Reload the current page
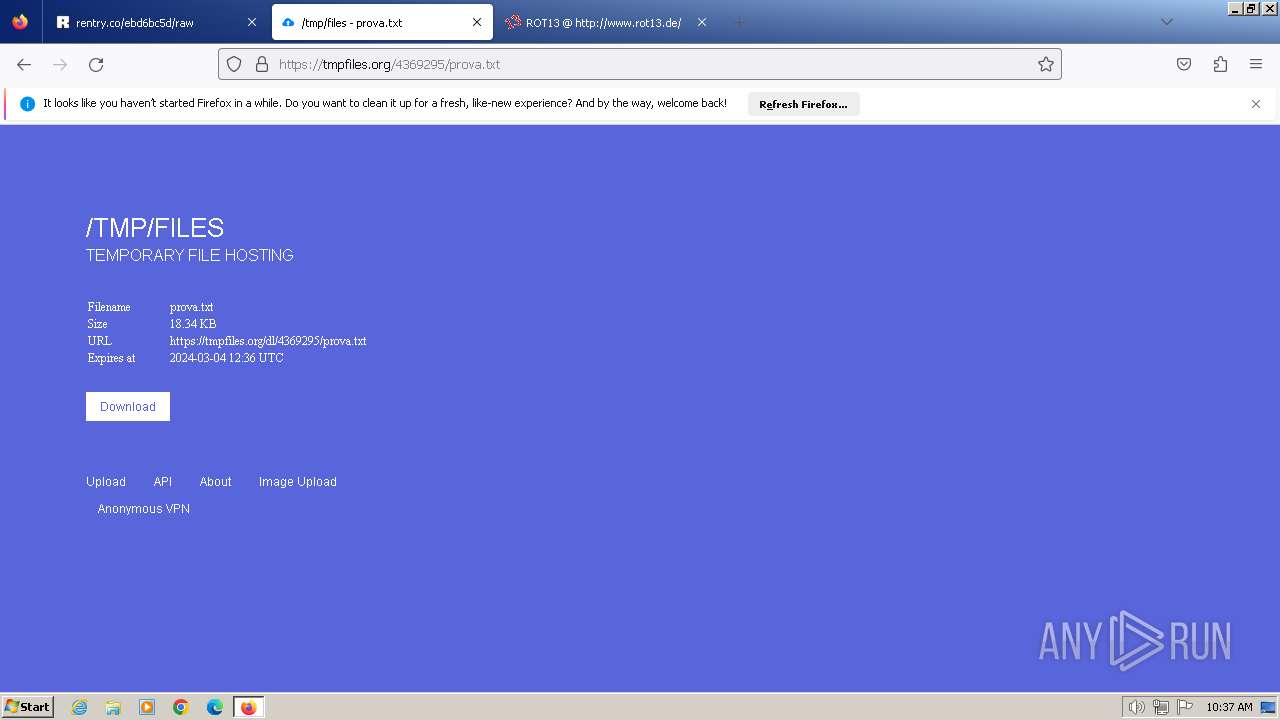This screenshot has height=720, width=1280. (96, 64)
